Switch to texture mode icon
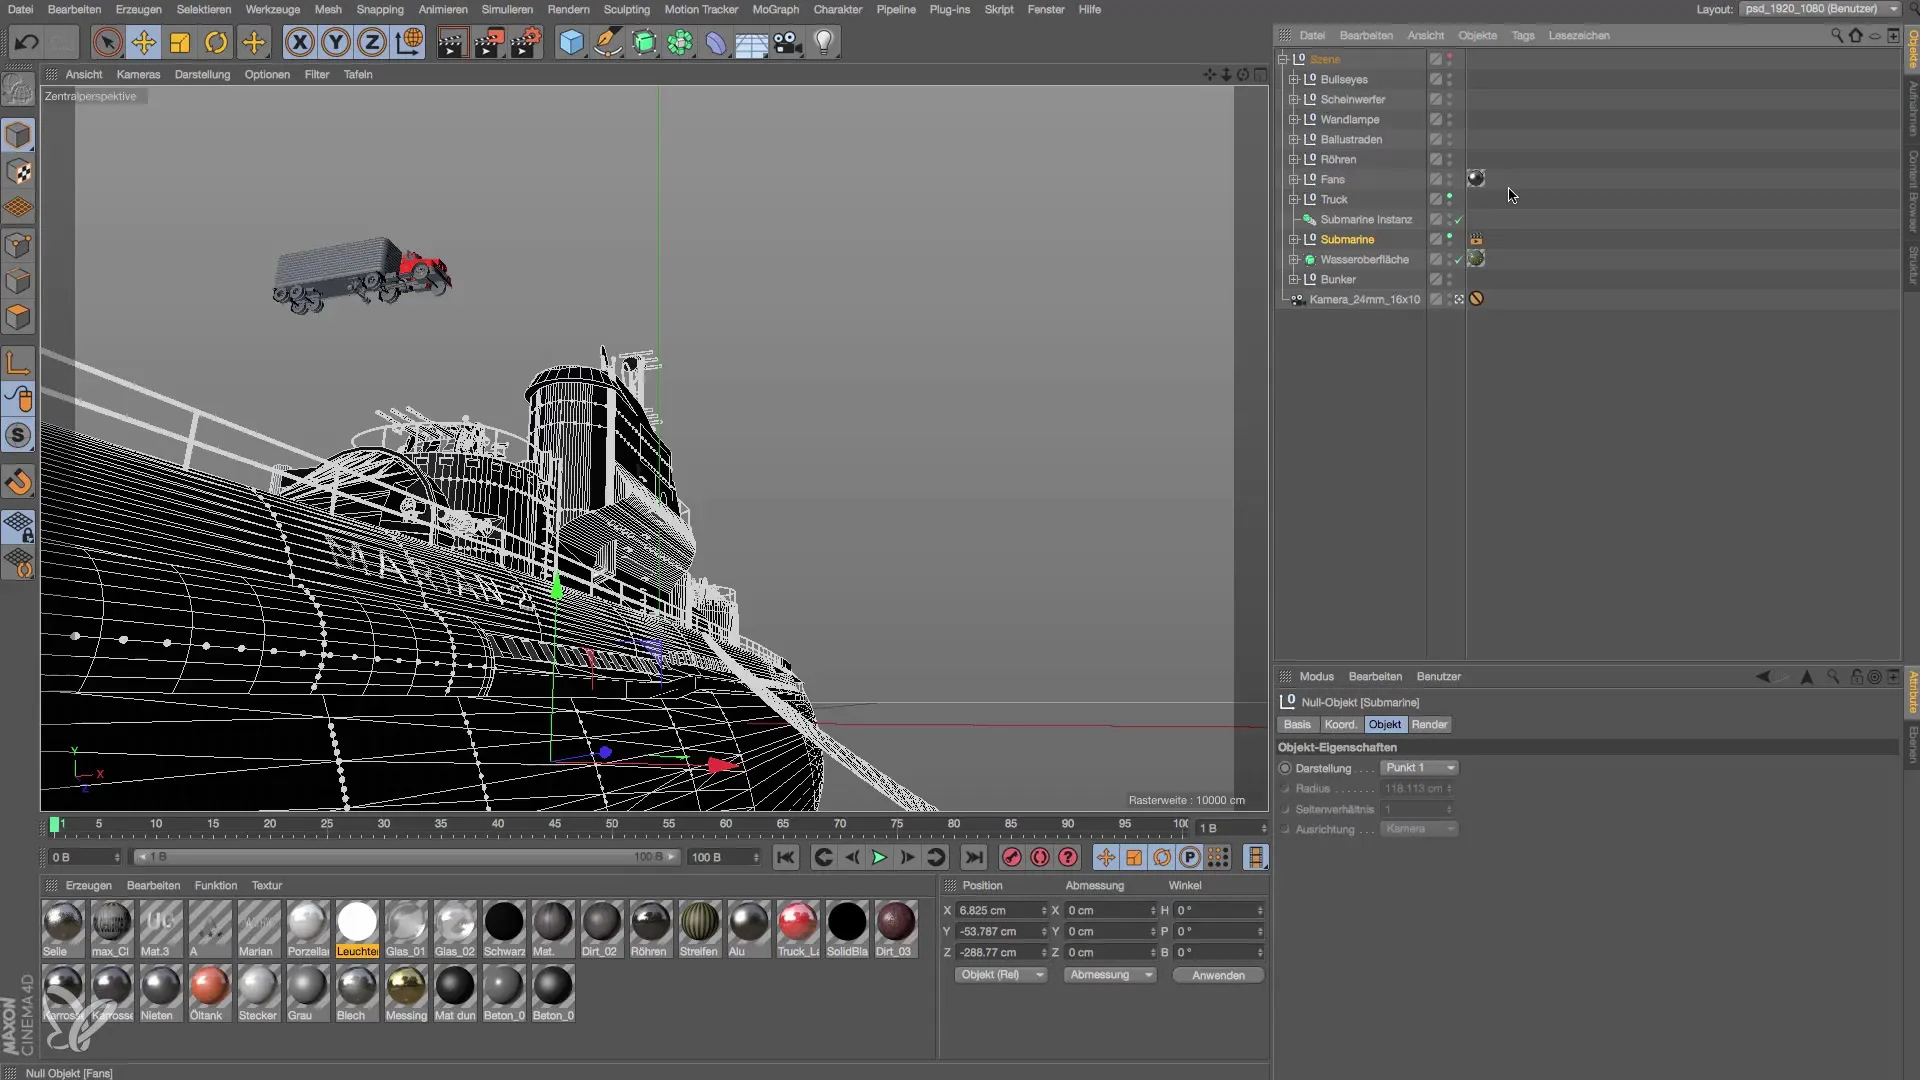The width and height of the screenshot is (1920, 1080). [18, 172]
